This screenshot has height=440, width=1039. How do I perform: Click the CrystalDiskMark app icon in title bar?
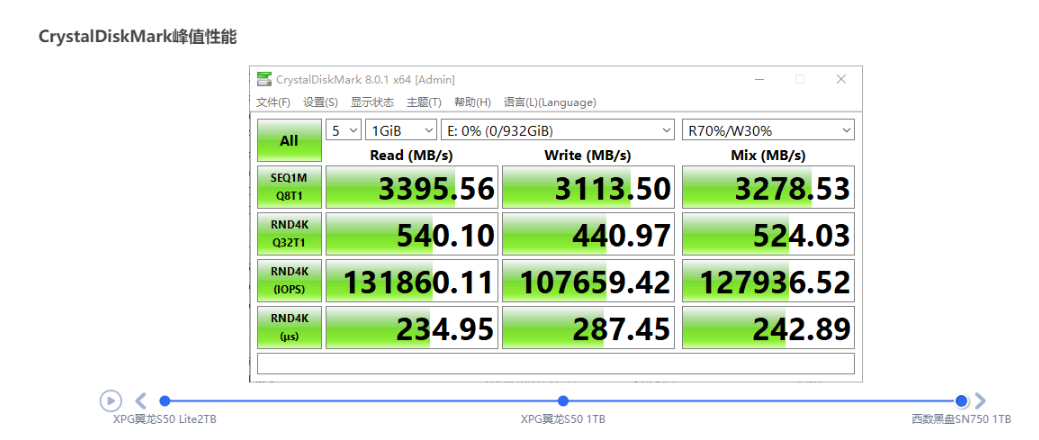coord(264,80)
